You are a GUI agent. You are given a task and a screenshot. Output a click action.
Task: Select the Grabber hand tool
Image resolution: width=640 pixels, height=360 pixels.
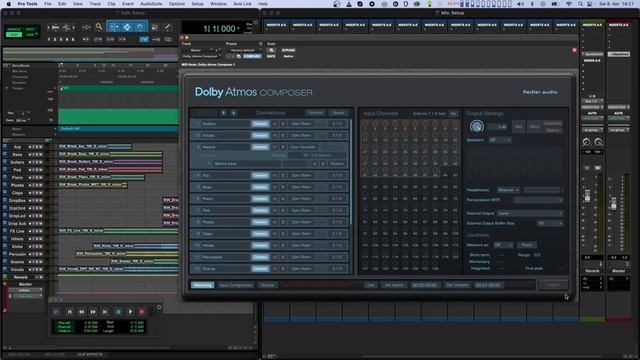[140, 27]
